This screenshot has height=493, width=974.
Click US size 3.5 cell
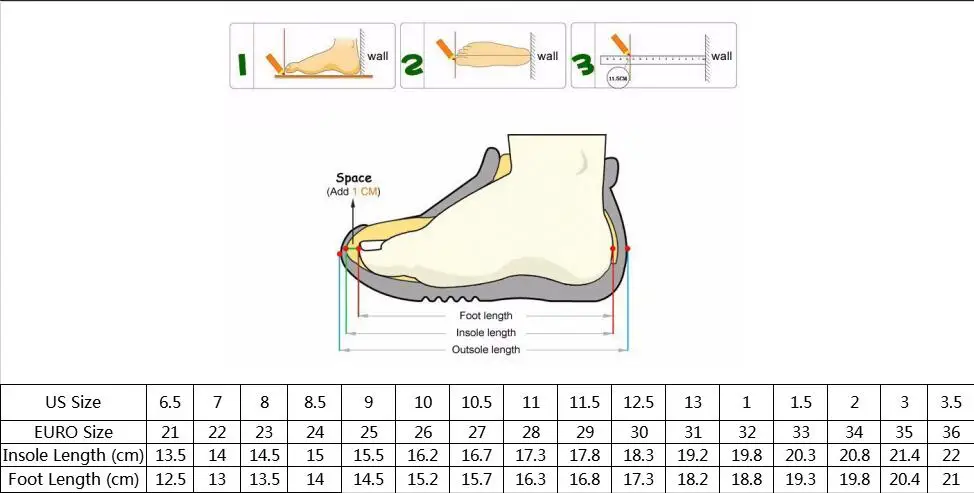[951, 402]
